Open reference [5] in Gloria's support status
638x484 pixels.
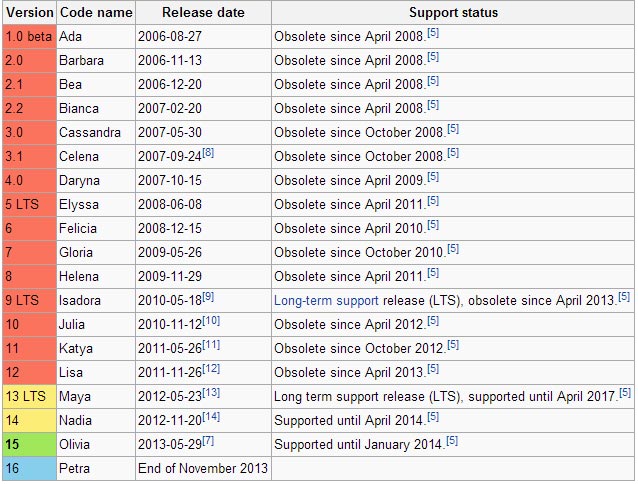[x=452, y=248]
